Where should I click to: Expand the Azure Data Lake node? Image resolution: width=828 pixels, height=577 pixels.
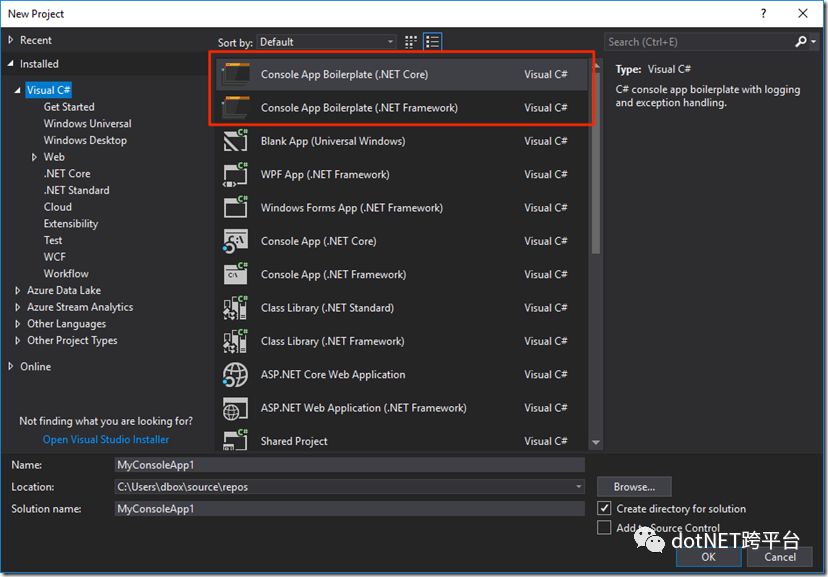(17, 290)
